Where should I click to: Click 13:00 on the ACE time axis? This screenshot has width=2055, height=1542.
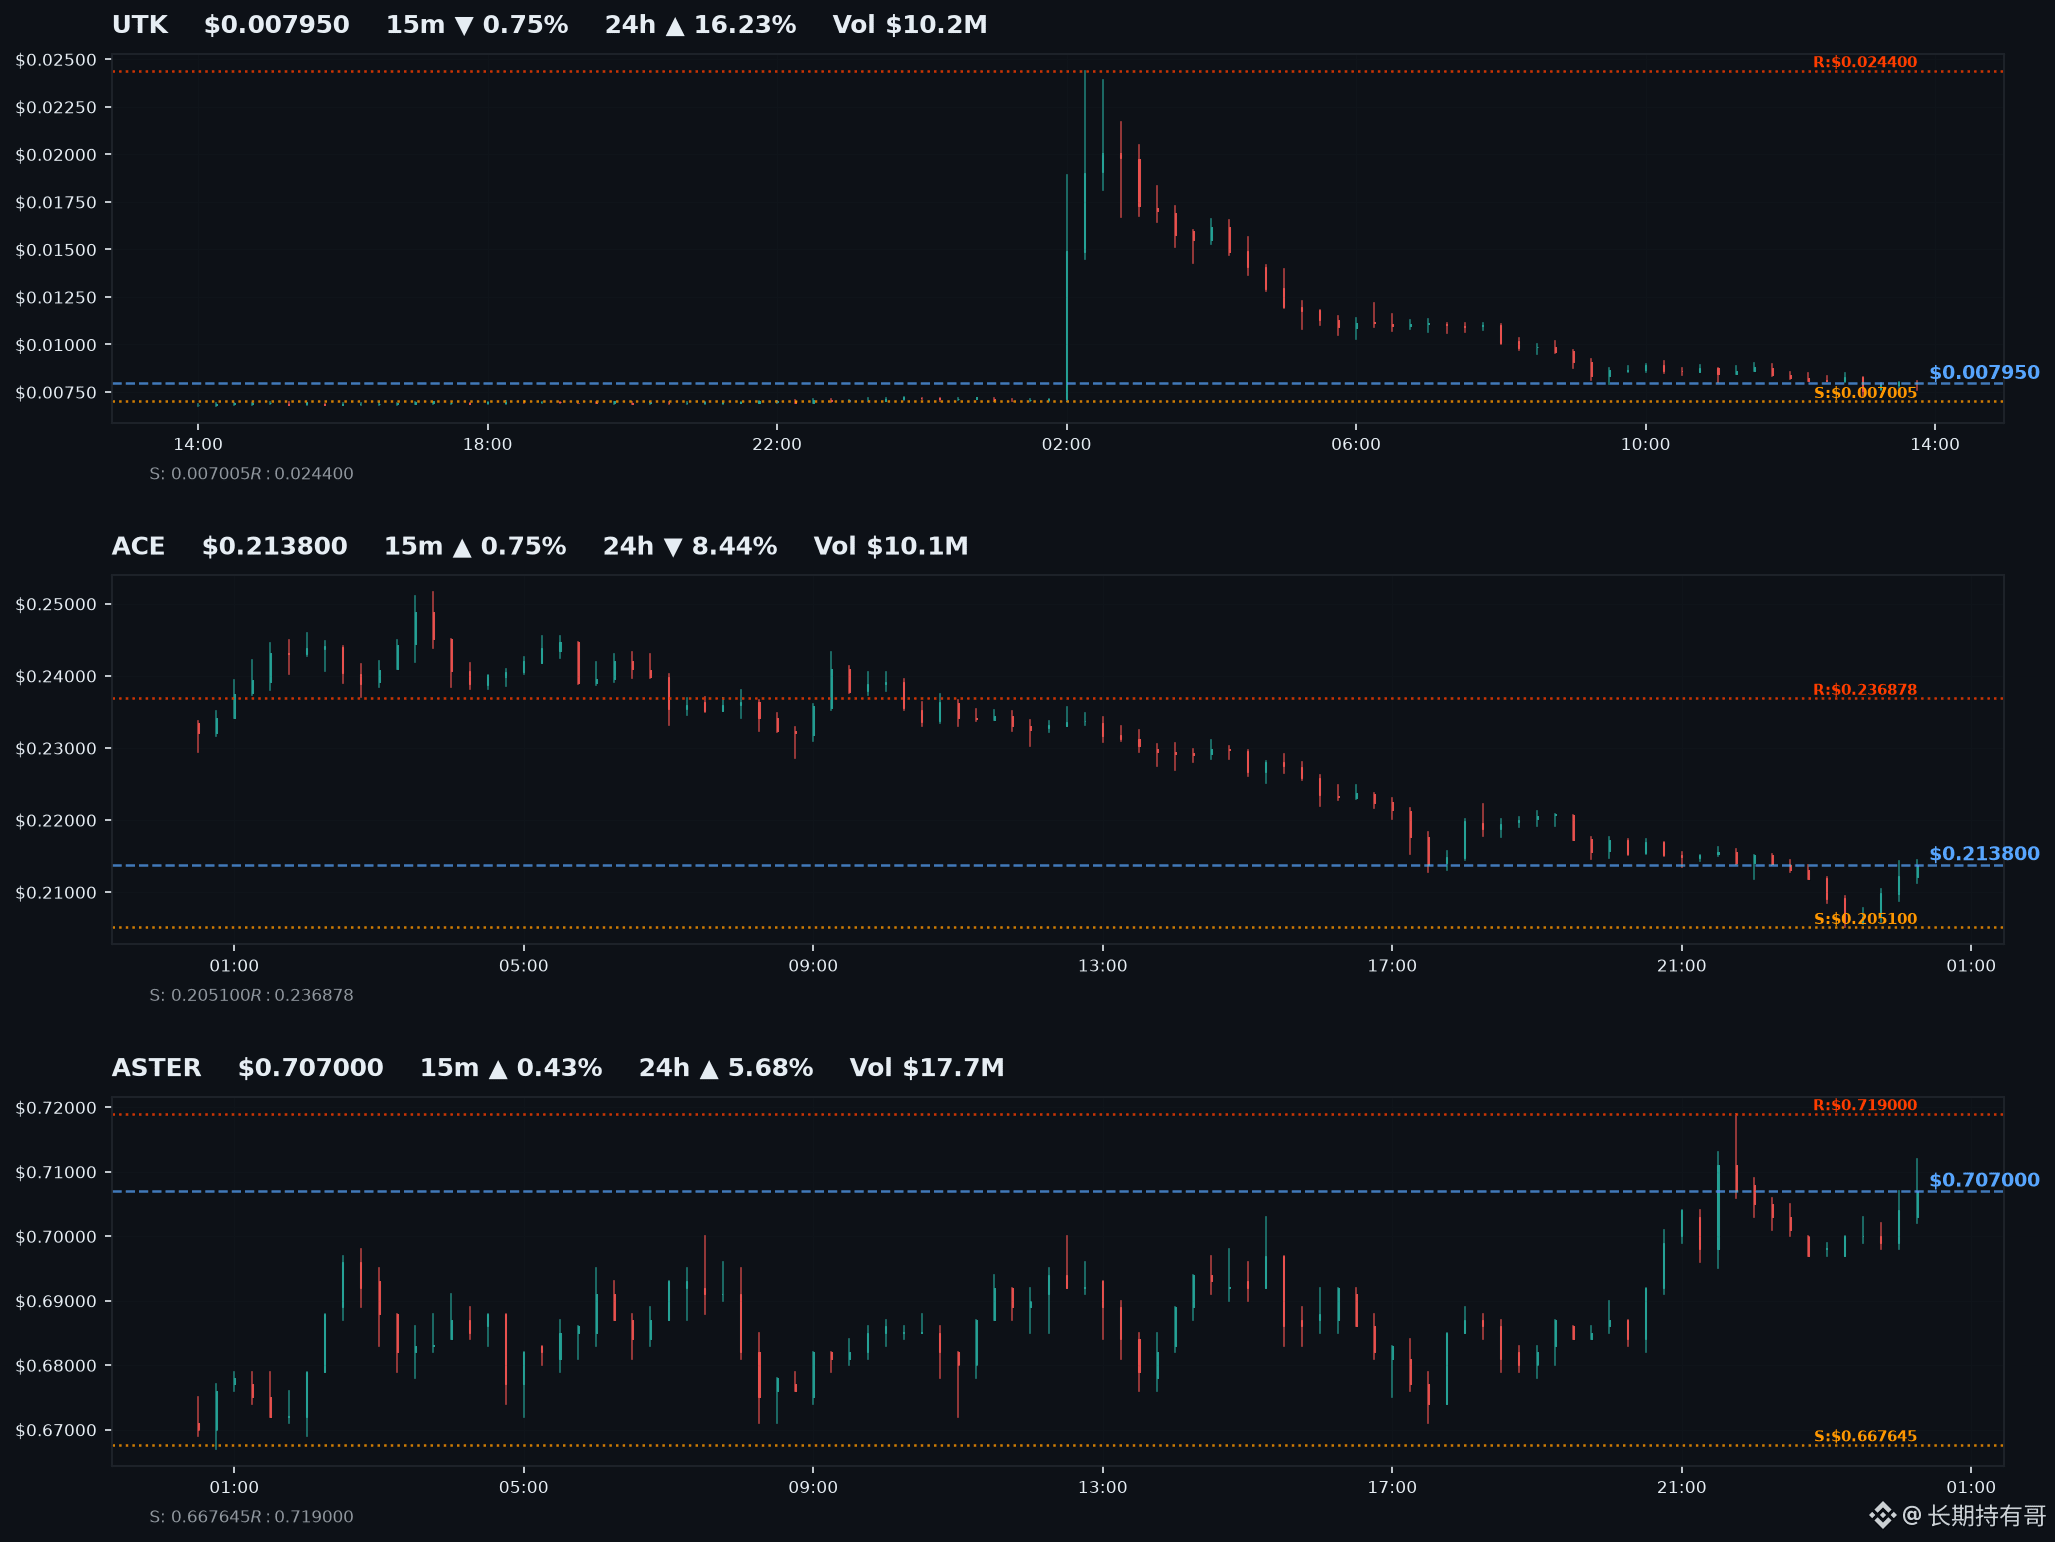click(1103, 966)
